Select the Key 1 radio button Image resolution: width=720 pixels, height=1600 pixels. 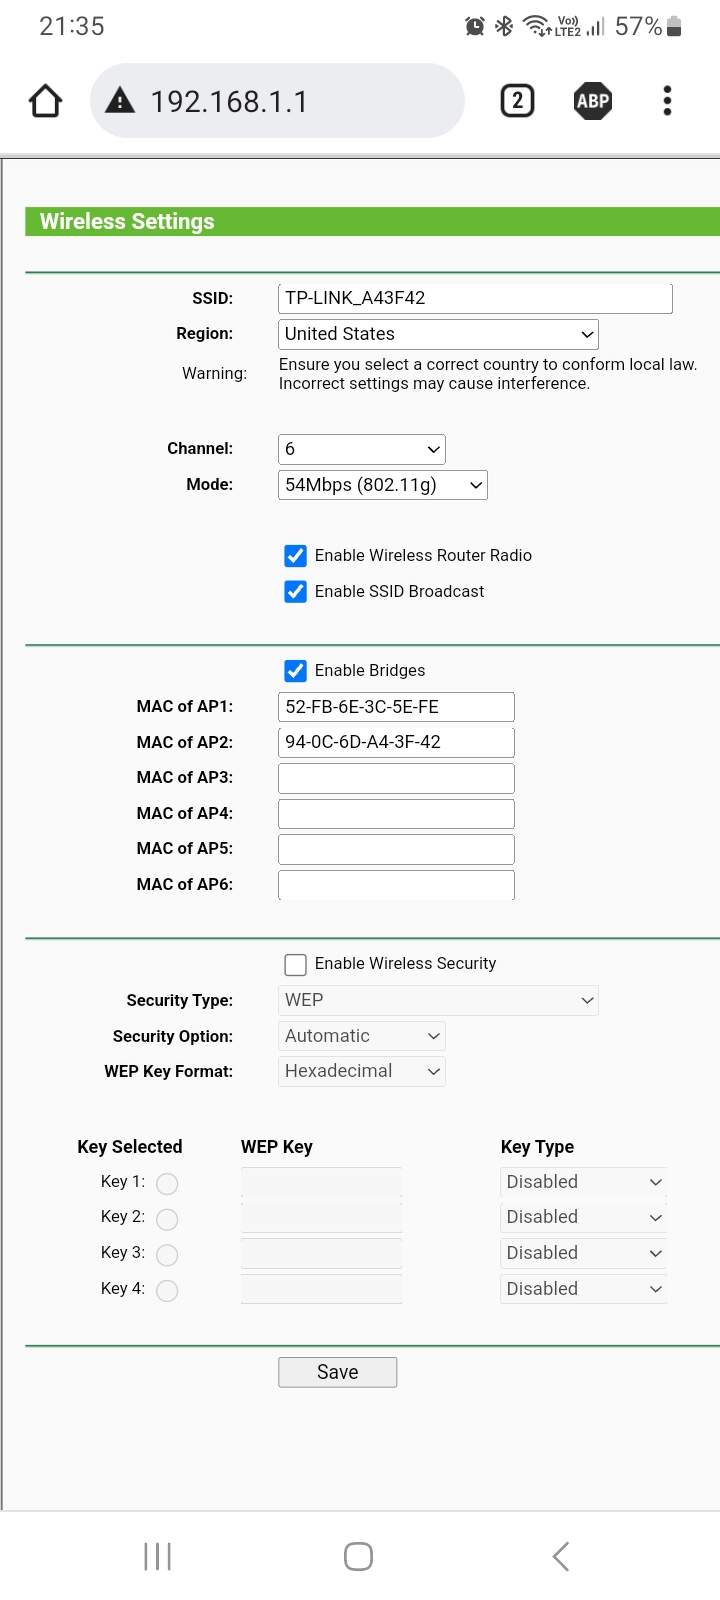pyautogui.click(x=167, y=1183)
